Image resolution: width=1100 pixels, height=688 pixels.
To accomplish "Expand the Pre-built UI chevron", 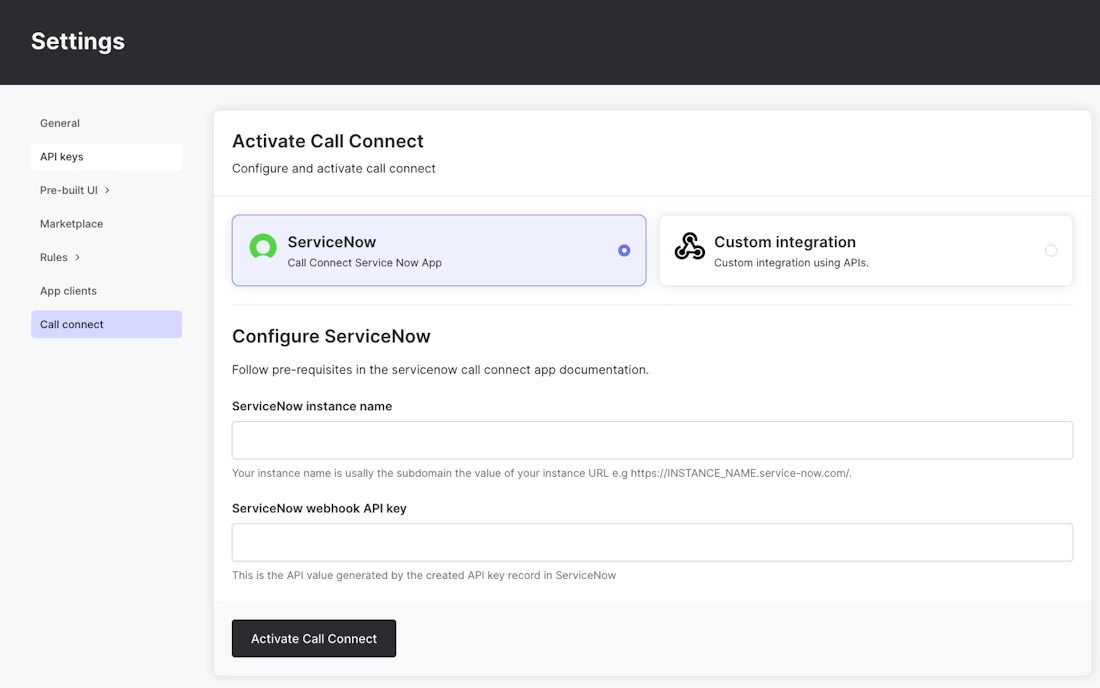I will (107, 190).
